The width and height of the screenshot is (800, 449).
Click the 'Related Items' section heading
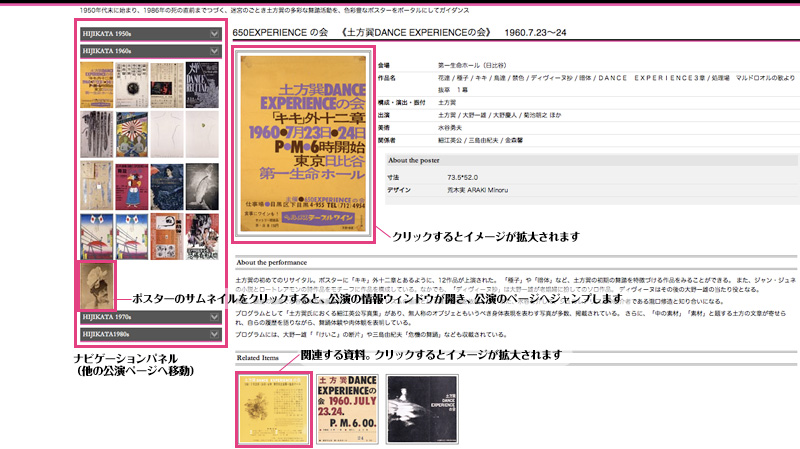258,358
